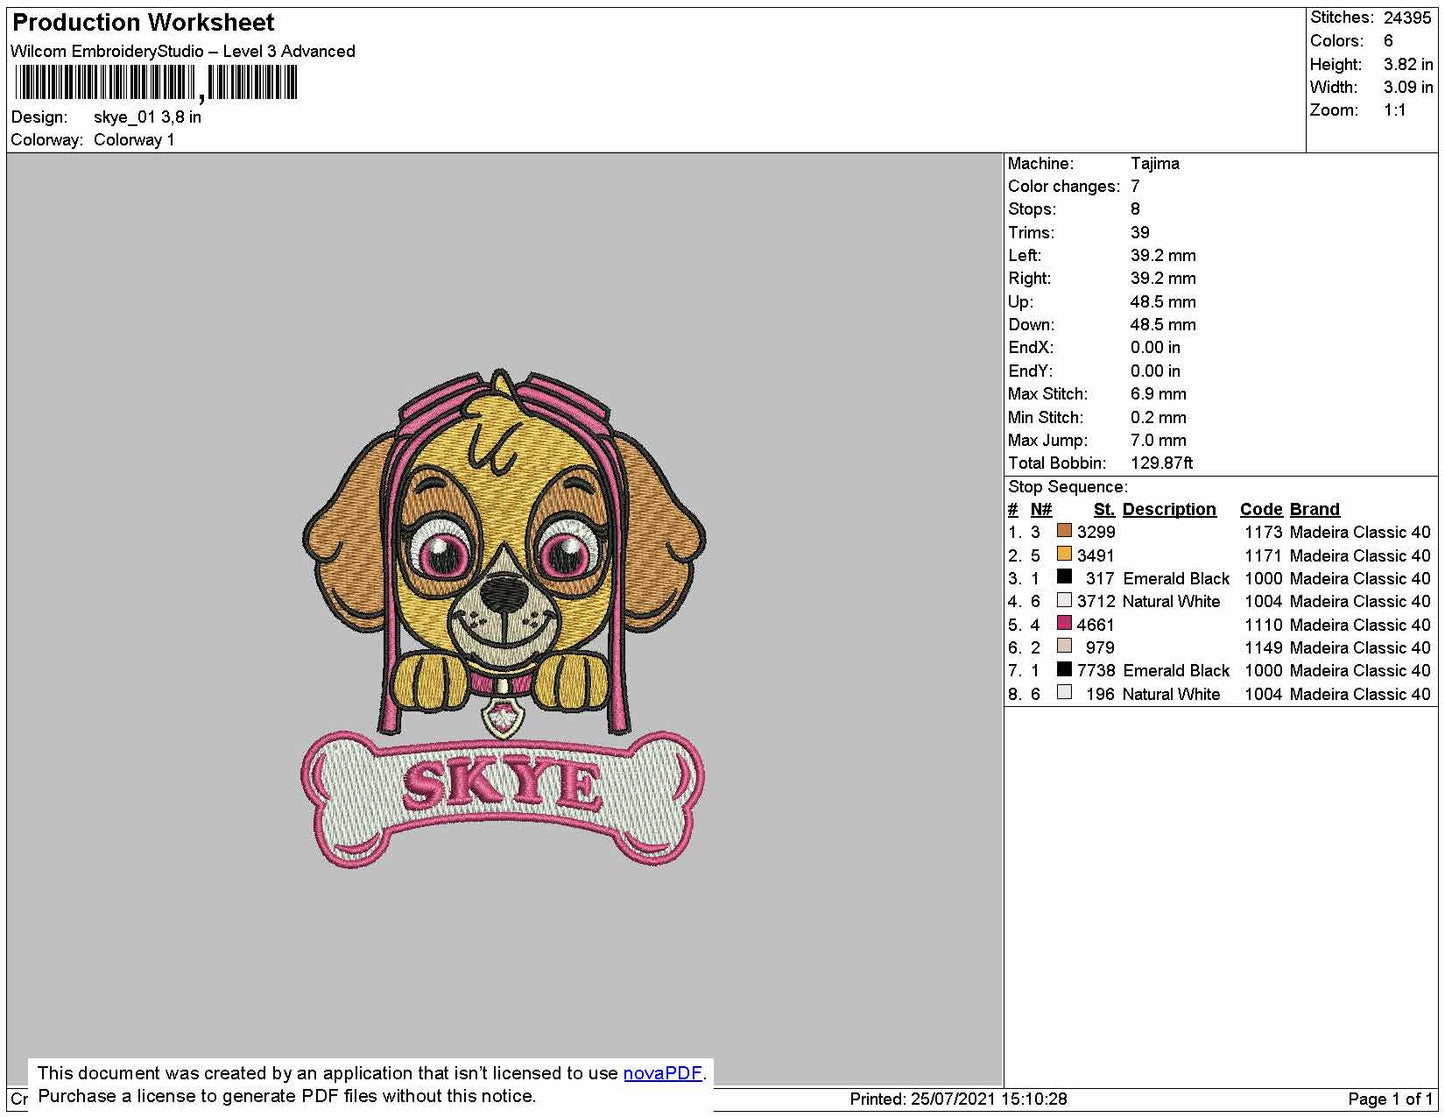Viewport: 1445px width, 1117px height.
Task: Click the "Colorway 1" value
Action: 134,140
